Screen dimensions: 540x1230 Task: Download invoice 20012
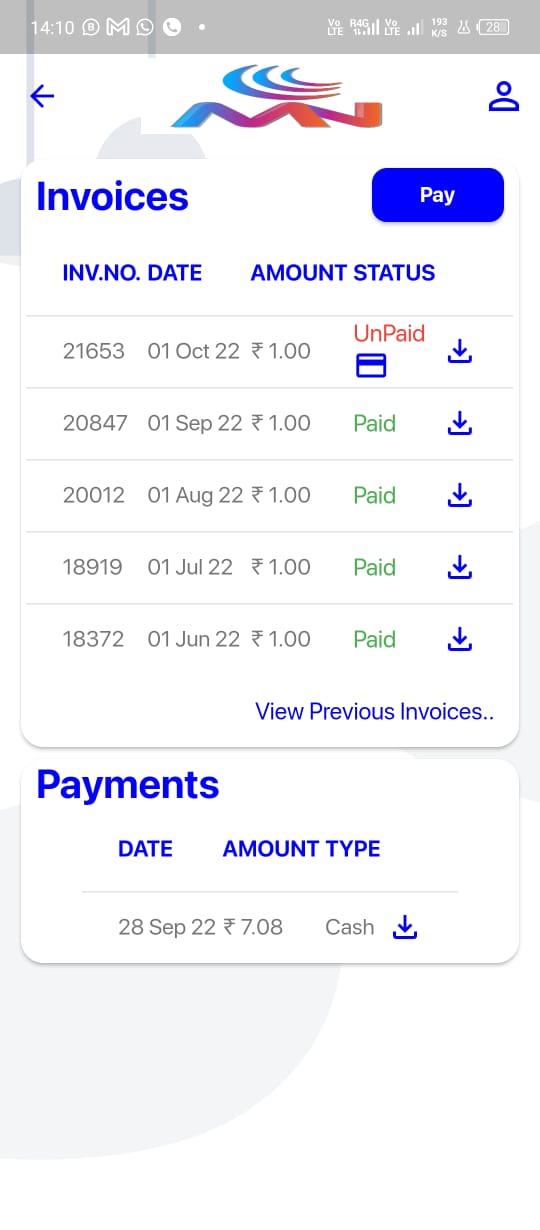(459, 495)
